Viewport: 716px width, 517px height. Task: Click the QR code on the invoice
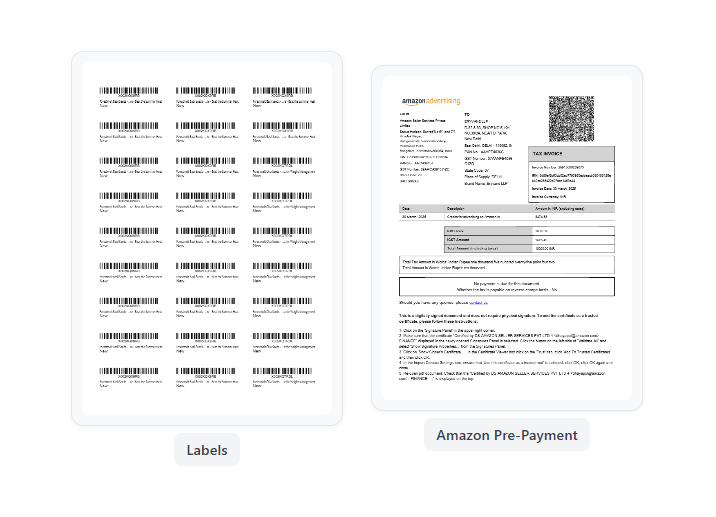[x=571, y=119]
